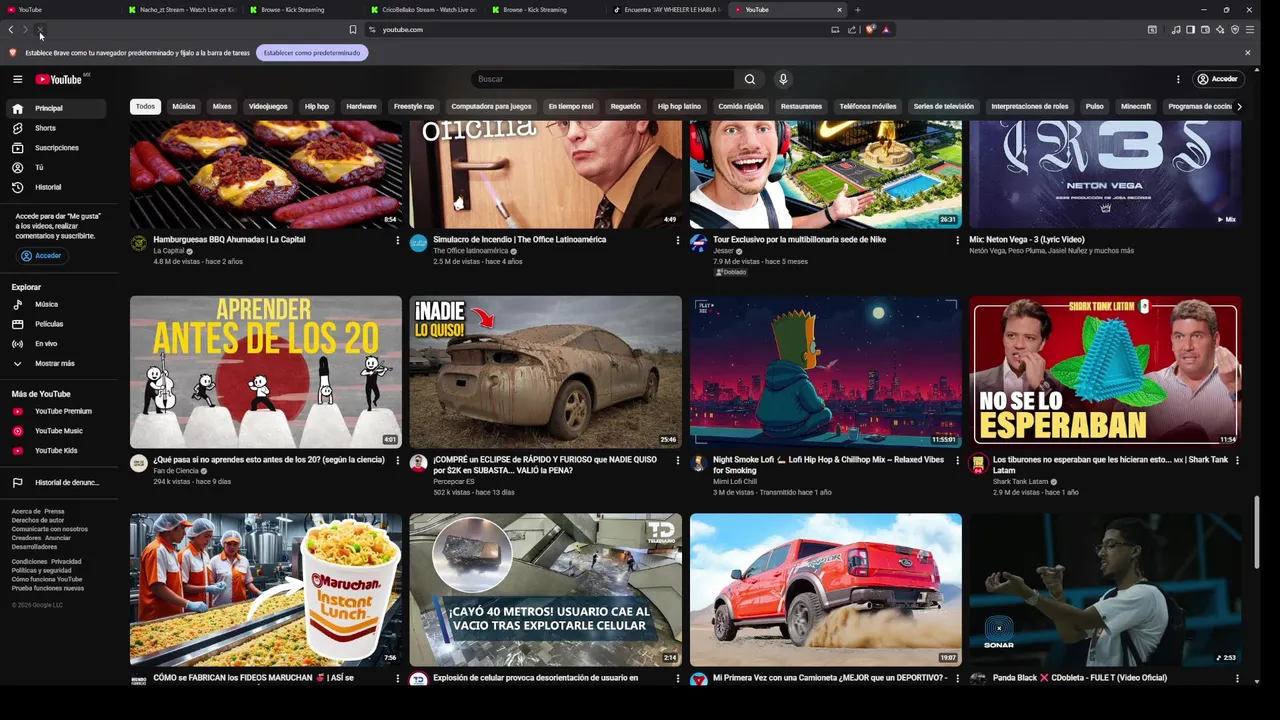The width and height of the screenshot is (1280, 720).
Task: Select the Todos filter chip
Action: [146, 106]
